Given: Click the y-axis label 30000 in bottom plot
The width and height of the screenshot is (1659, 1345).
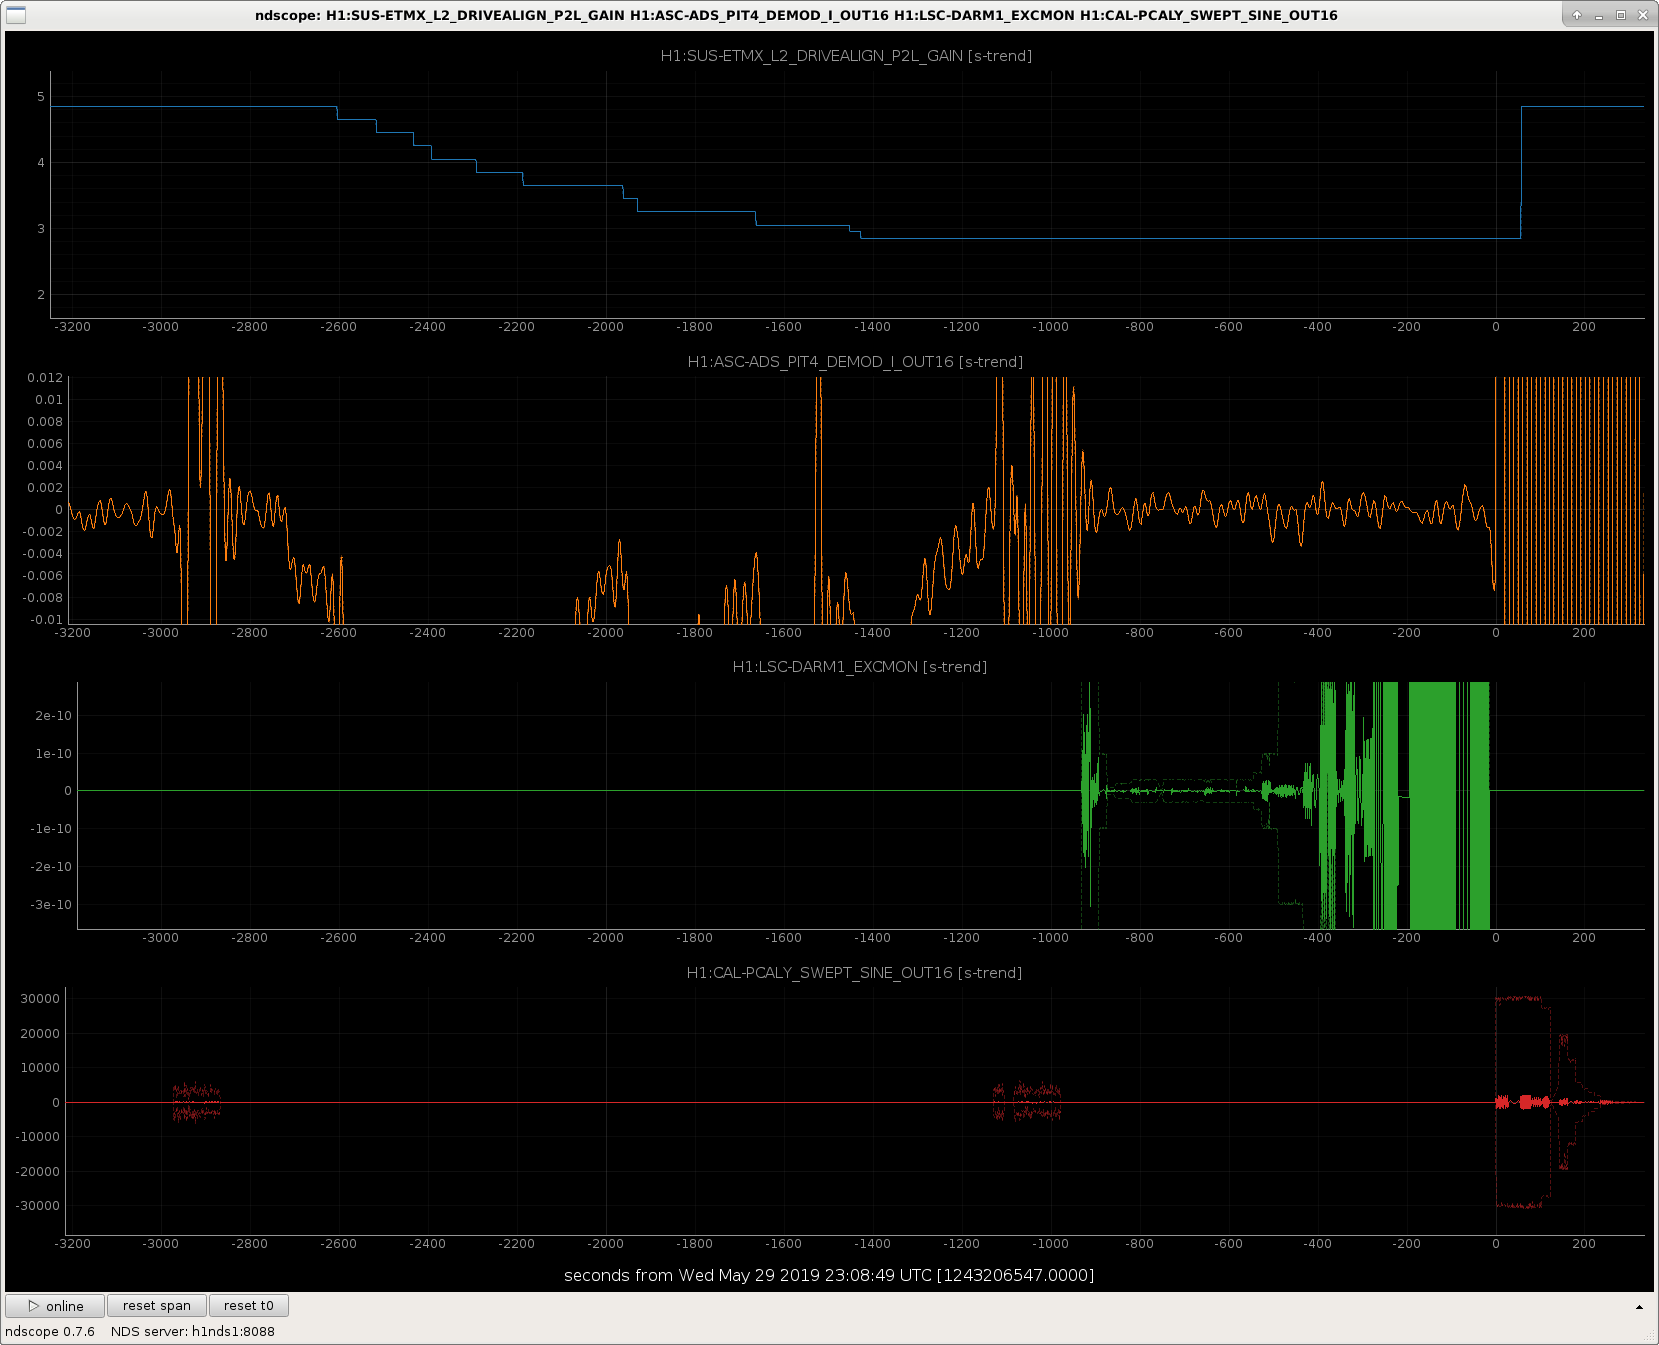Looking at the screenshot, I should 40,999.
